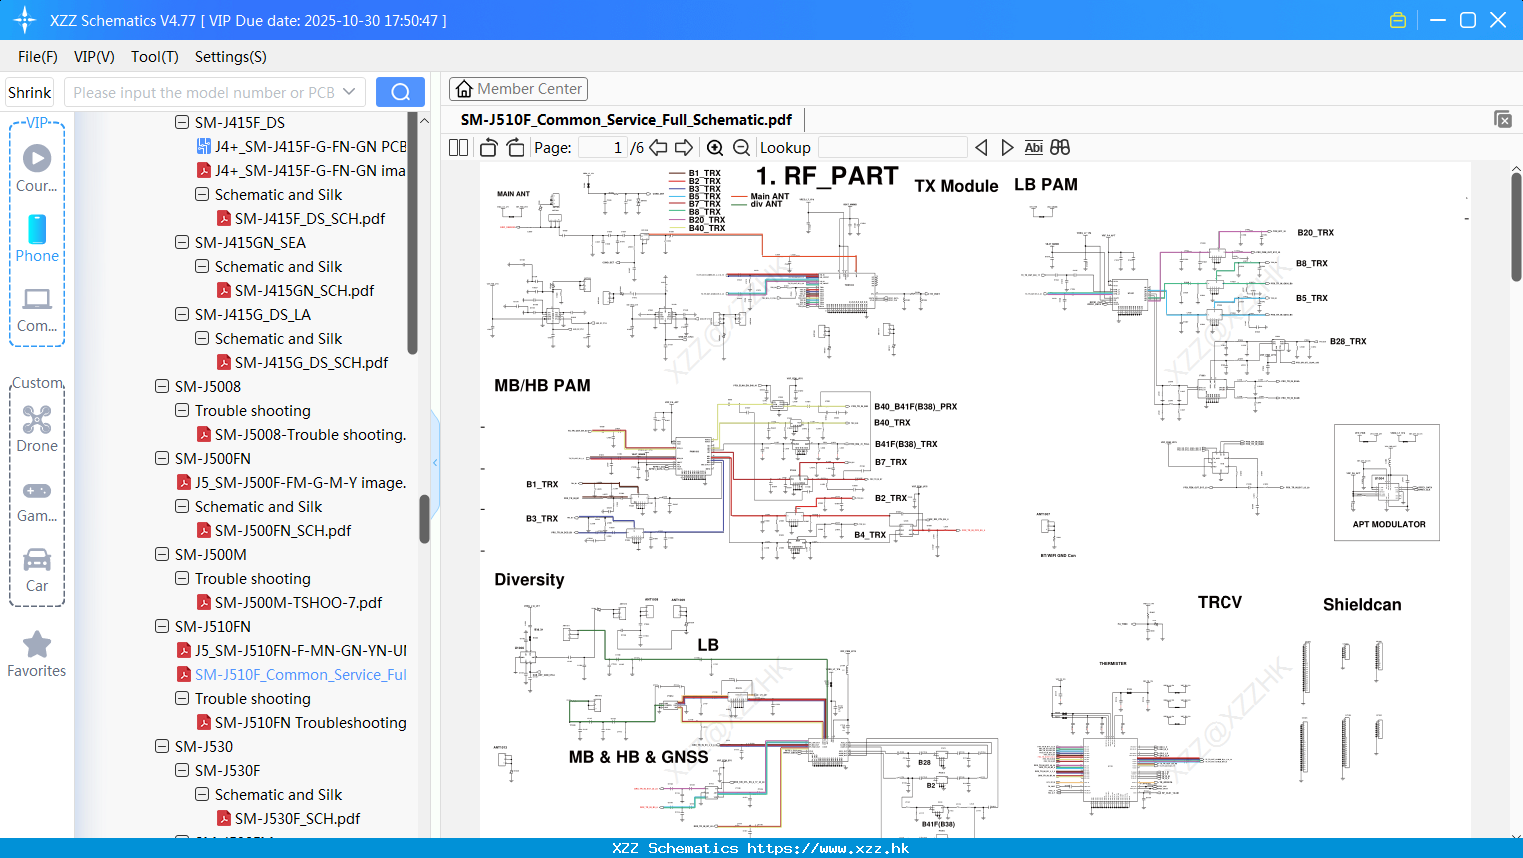The image size is (1523, 858).
Task: Collapse the SM-J415G_DS_LA node
Action: (182, 314)
